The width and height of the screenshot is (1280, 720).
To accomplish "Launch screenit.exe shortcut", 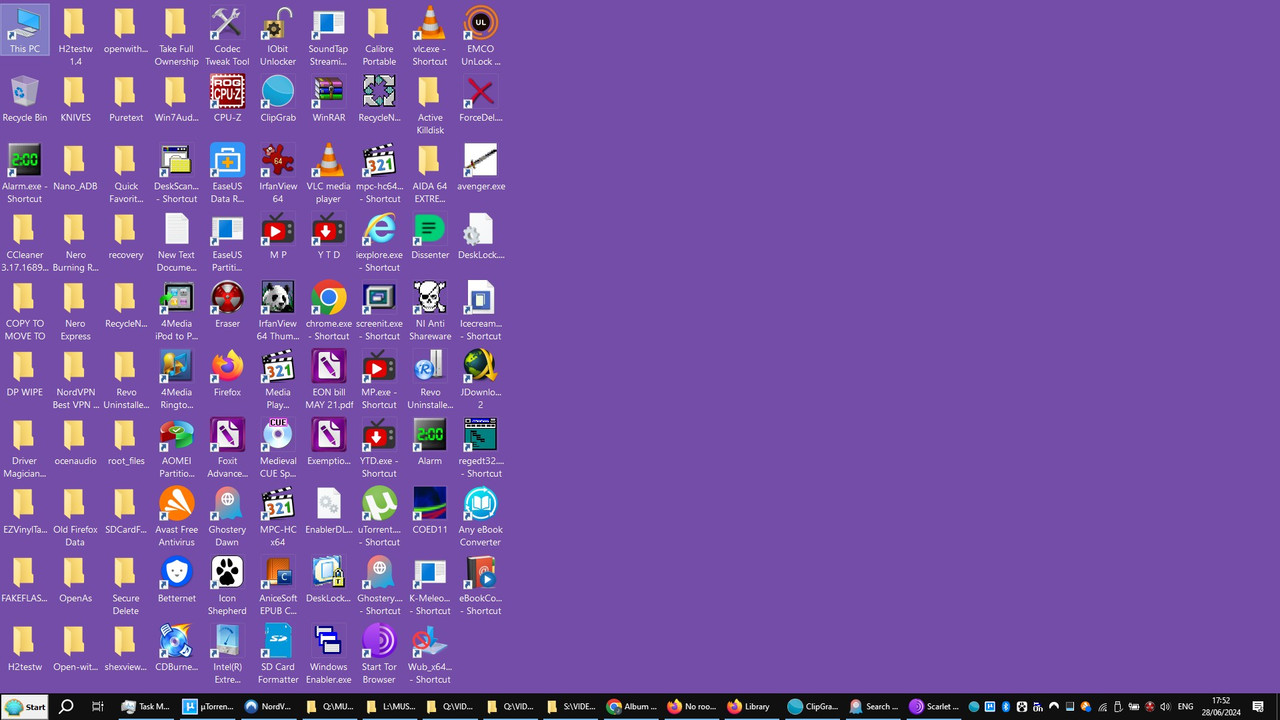I will (379, 312).
